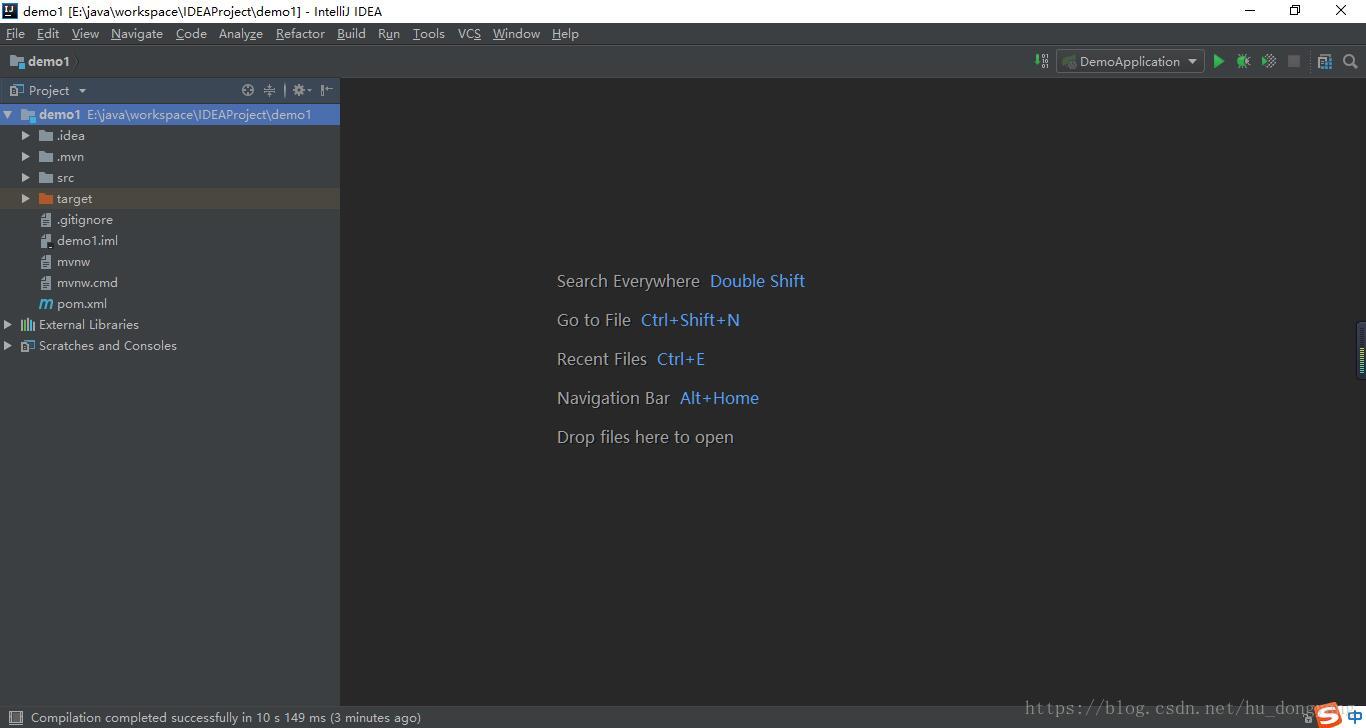Image resolution: width=1366 pixels, height=728 pixels.
Task: Click 'Ctrl+Shift+N' shortcut hint text
Action: (690, 320)
